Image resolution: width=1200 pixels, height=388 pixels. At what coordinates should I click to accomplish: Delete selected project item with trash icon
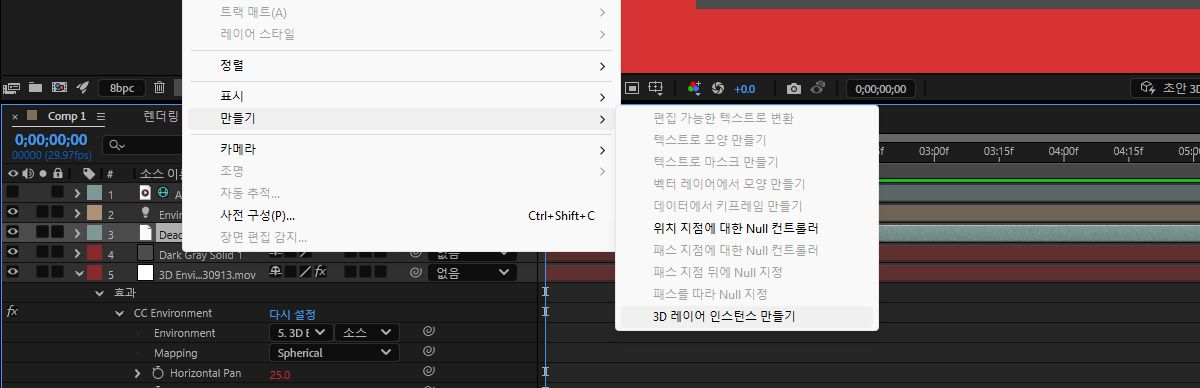click(159, 88)
